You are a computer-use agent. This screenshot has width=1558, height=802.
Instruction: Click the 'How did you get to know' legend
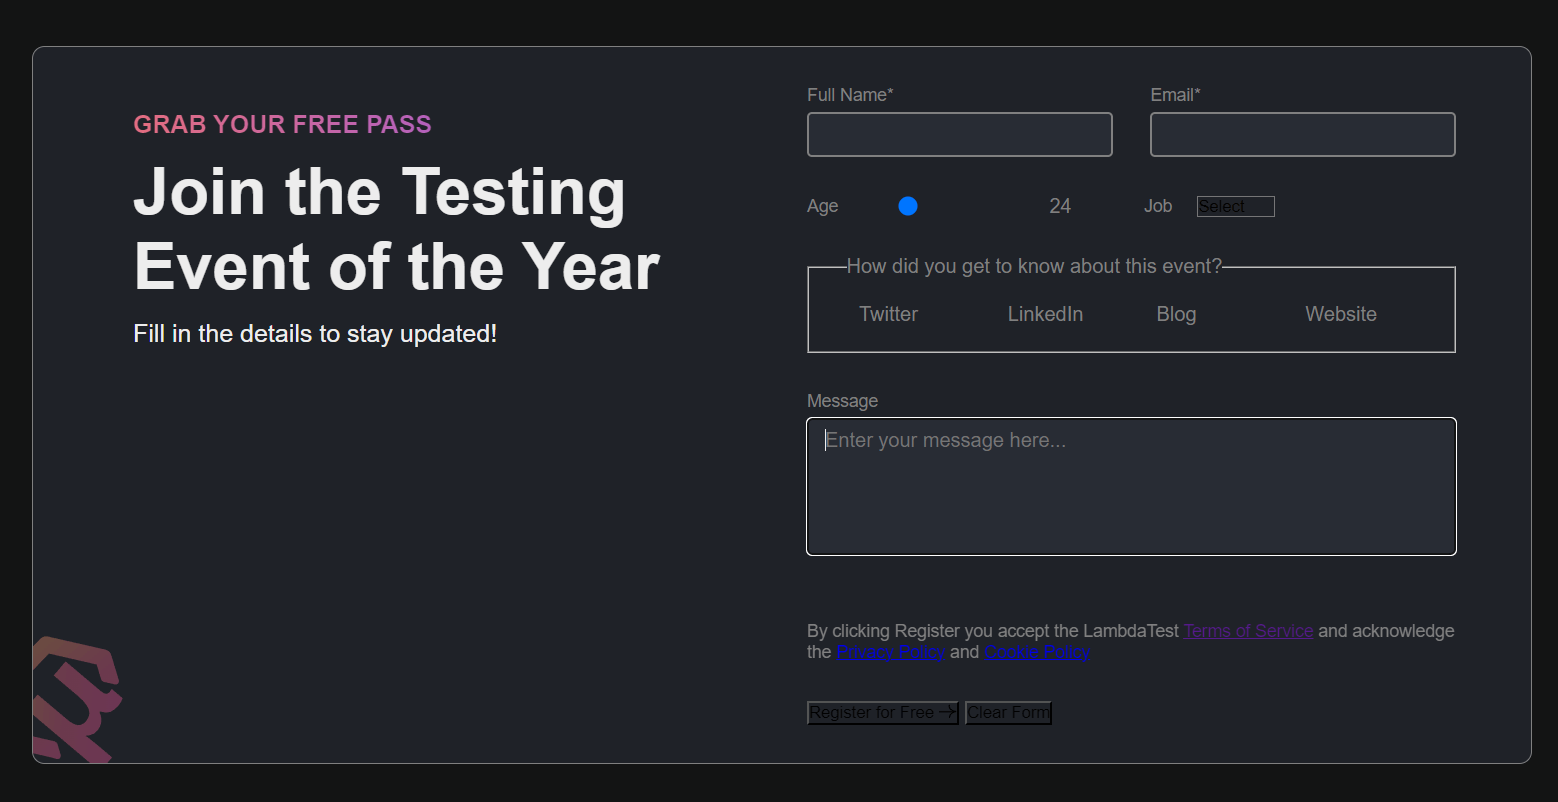tap(1035, 266)
